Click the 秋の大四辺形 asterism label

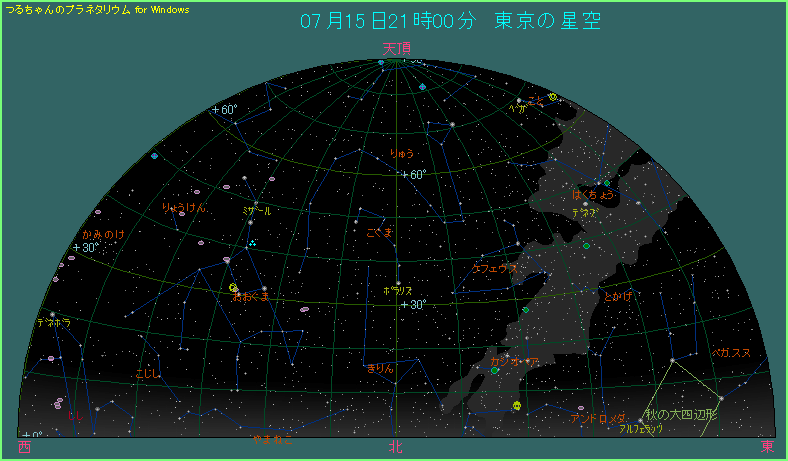coord(681,414)
